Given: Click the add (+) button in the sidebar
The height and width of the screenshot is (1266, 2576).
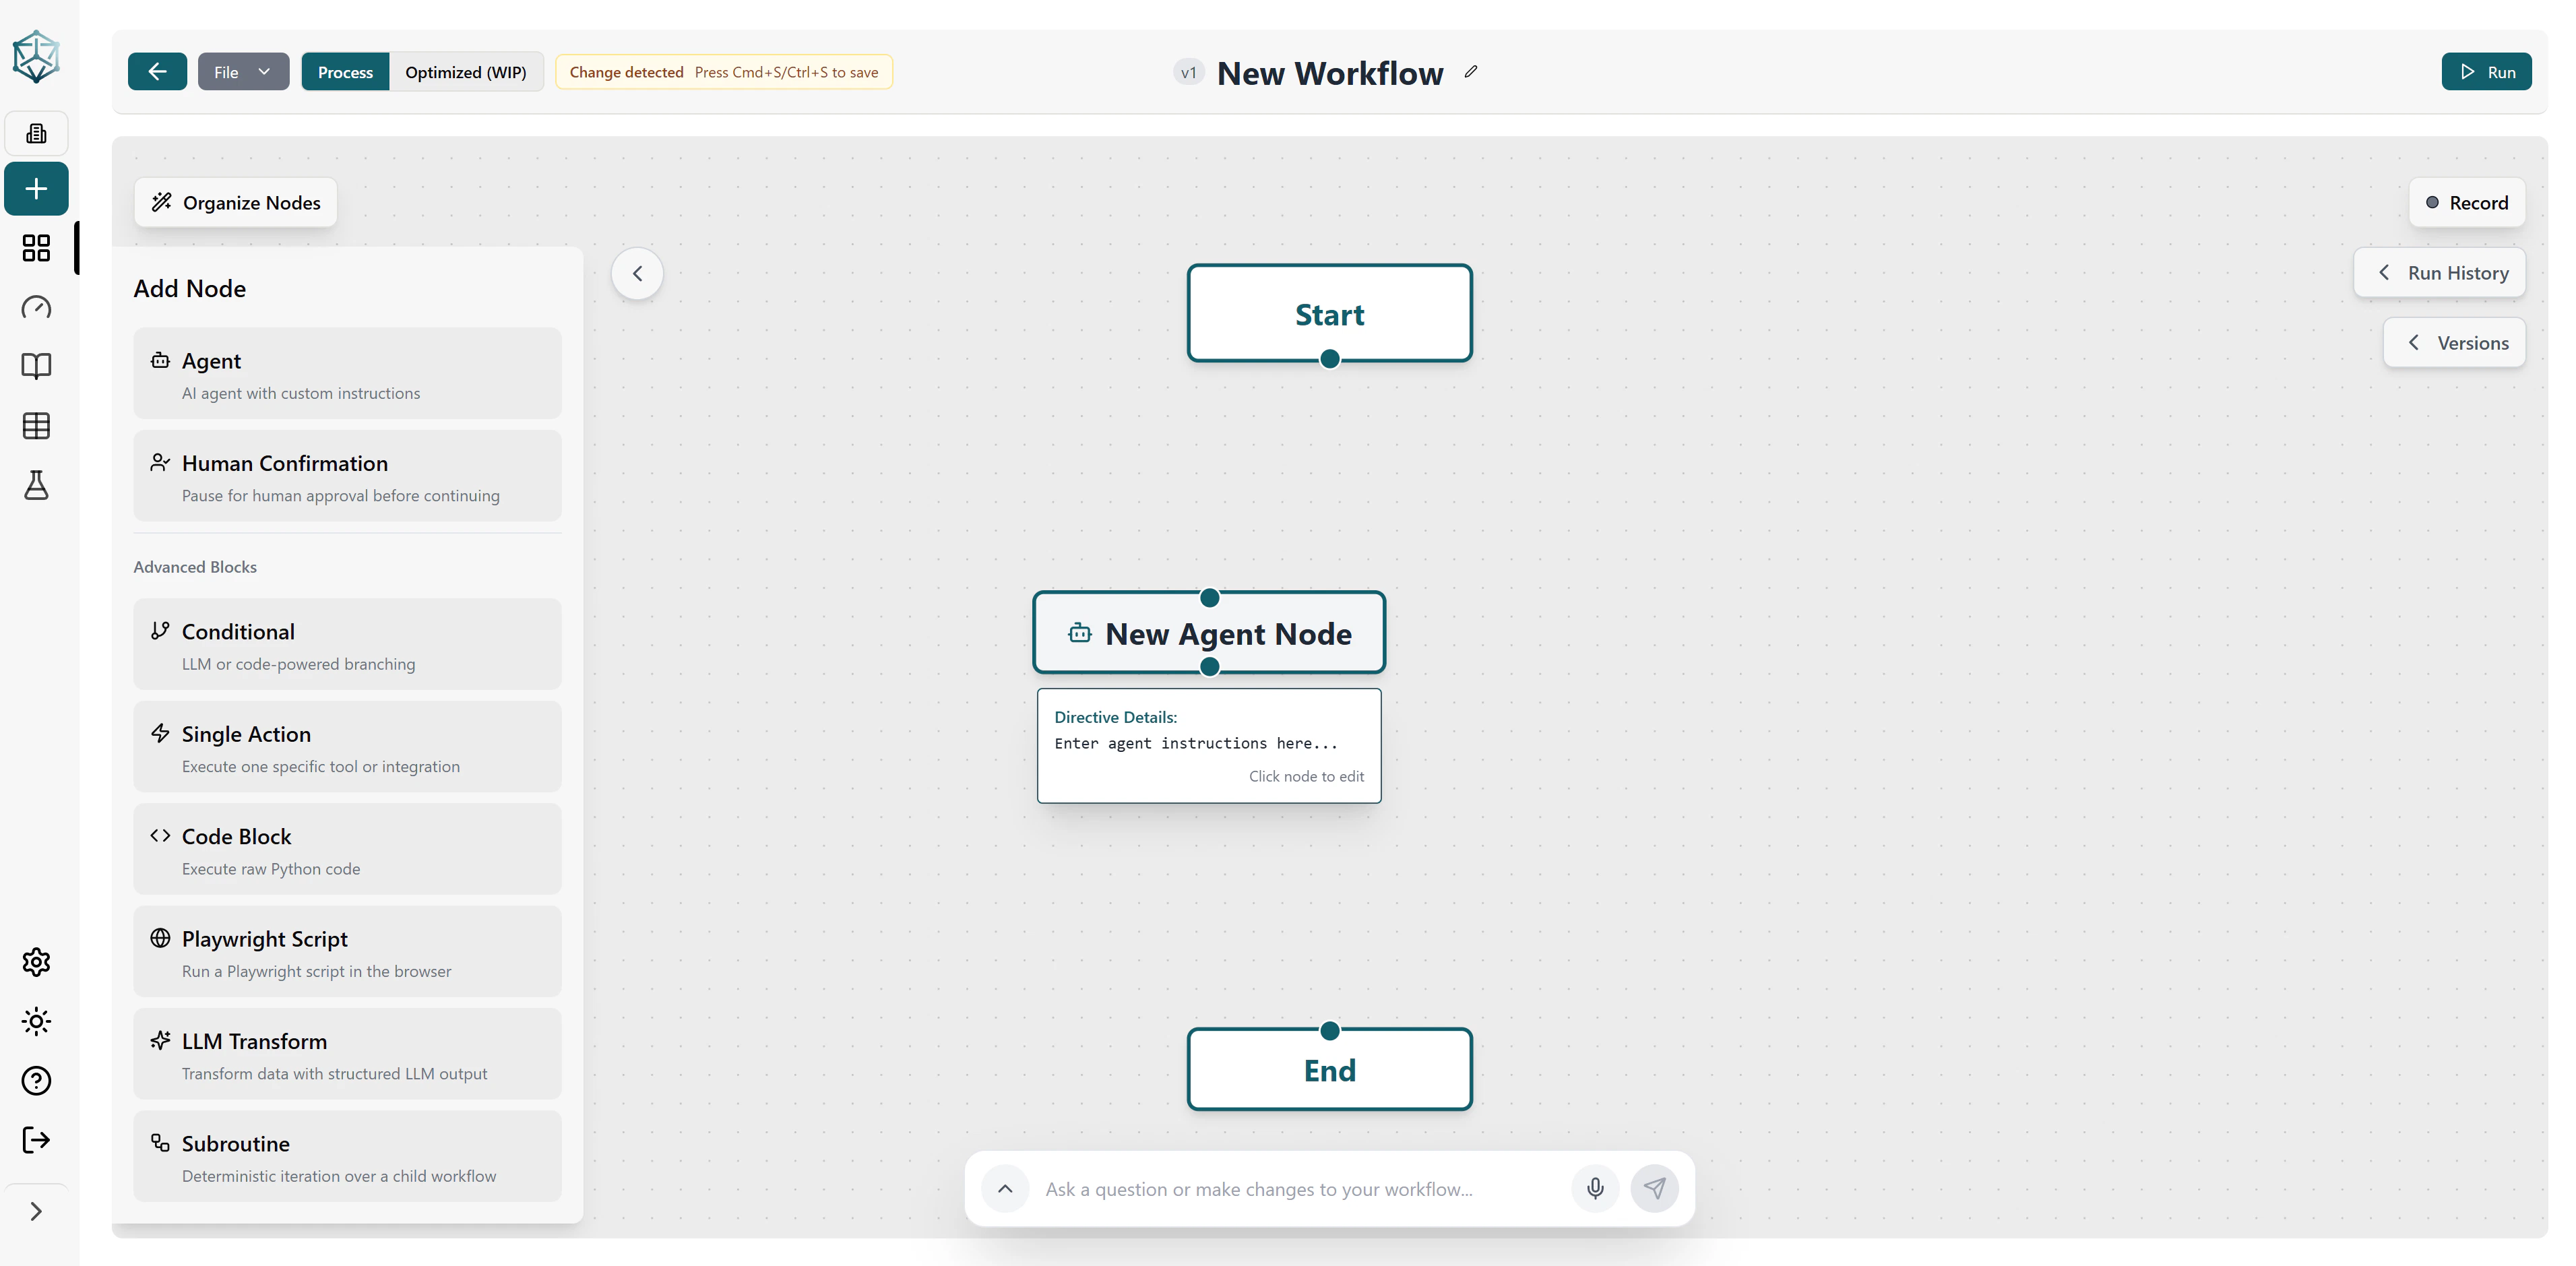Looking at the screenshot, I should tap(36, 188).
